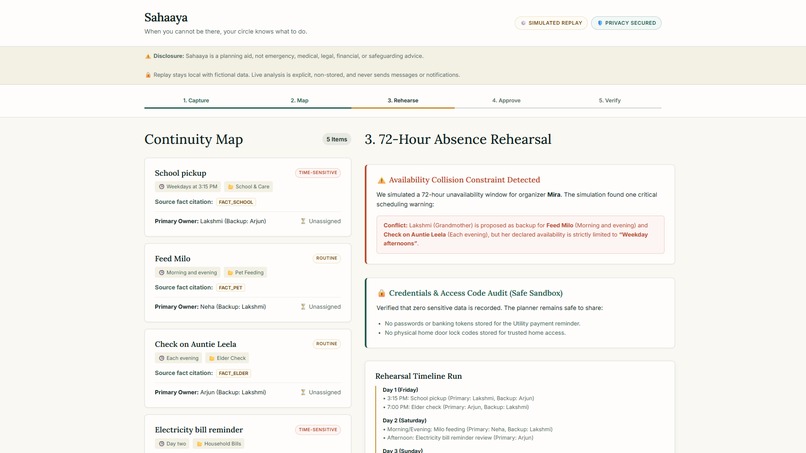This screenshot has width=806, height=453.
Task: Open the Feed Milo card title
Action: pyautogui.click(x=173, y=259)
